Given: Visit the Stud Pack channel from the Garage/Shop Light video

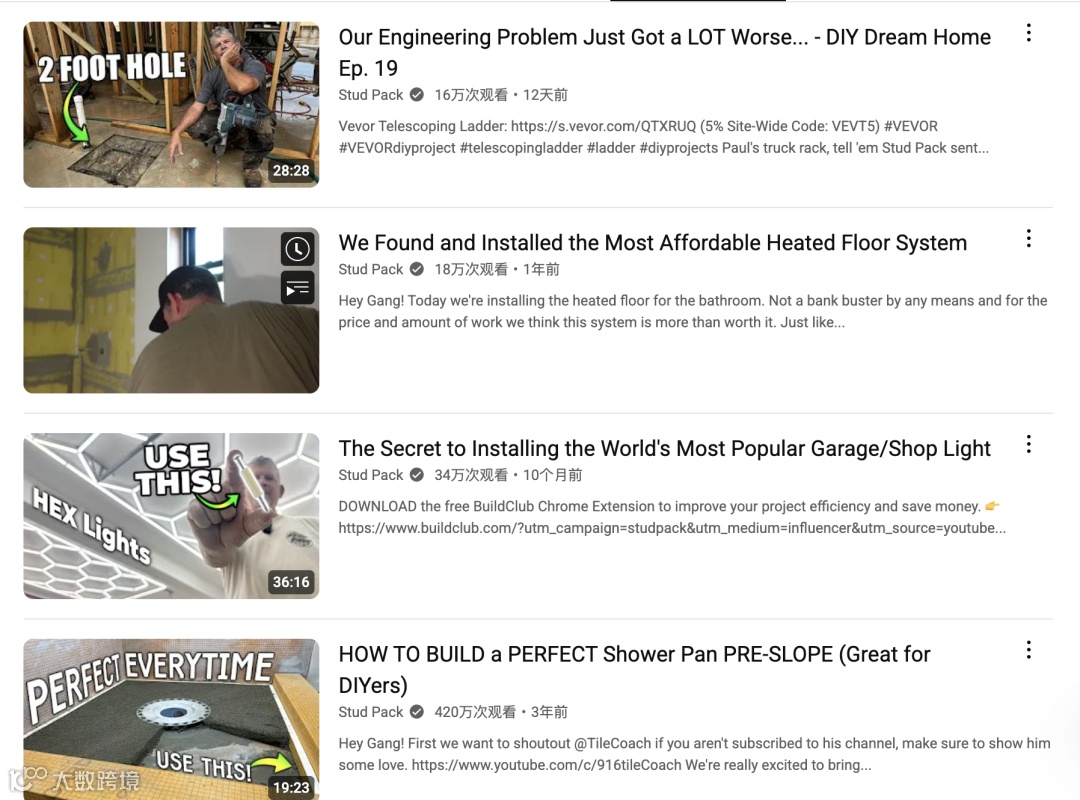Looking at the screenshot, I should pyautogui.click(x=371, y=475).
